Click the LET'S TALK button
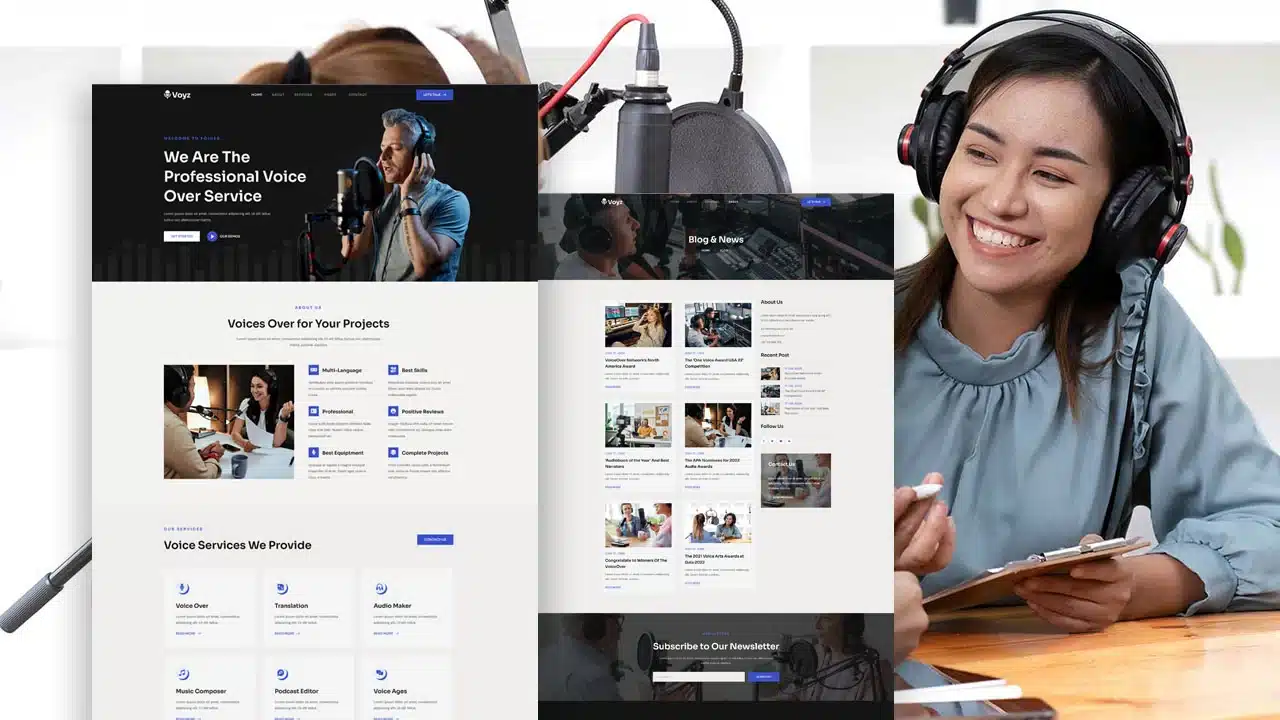1280x720 pixels. (434, 94)
